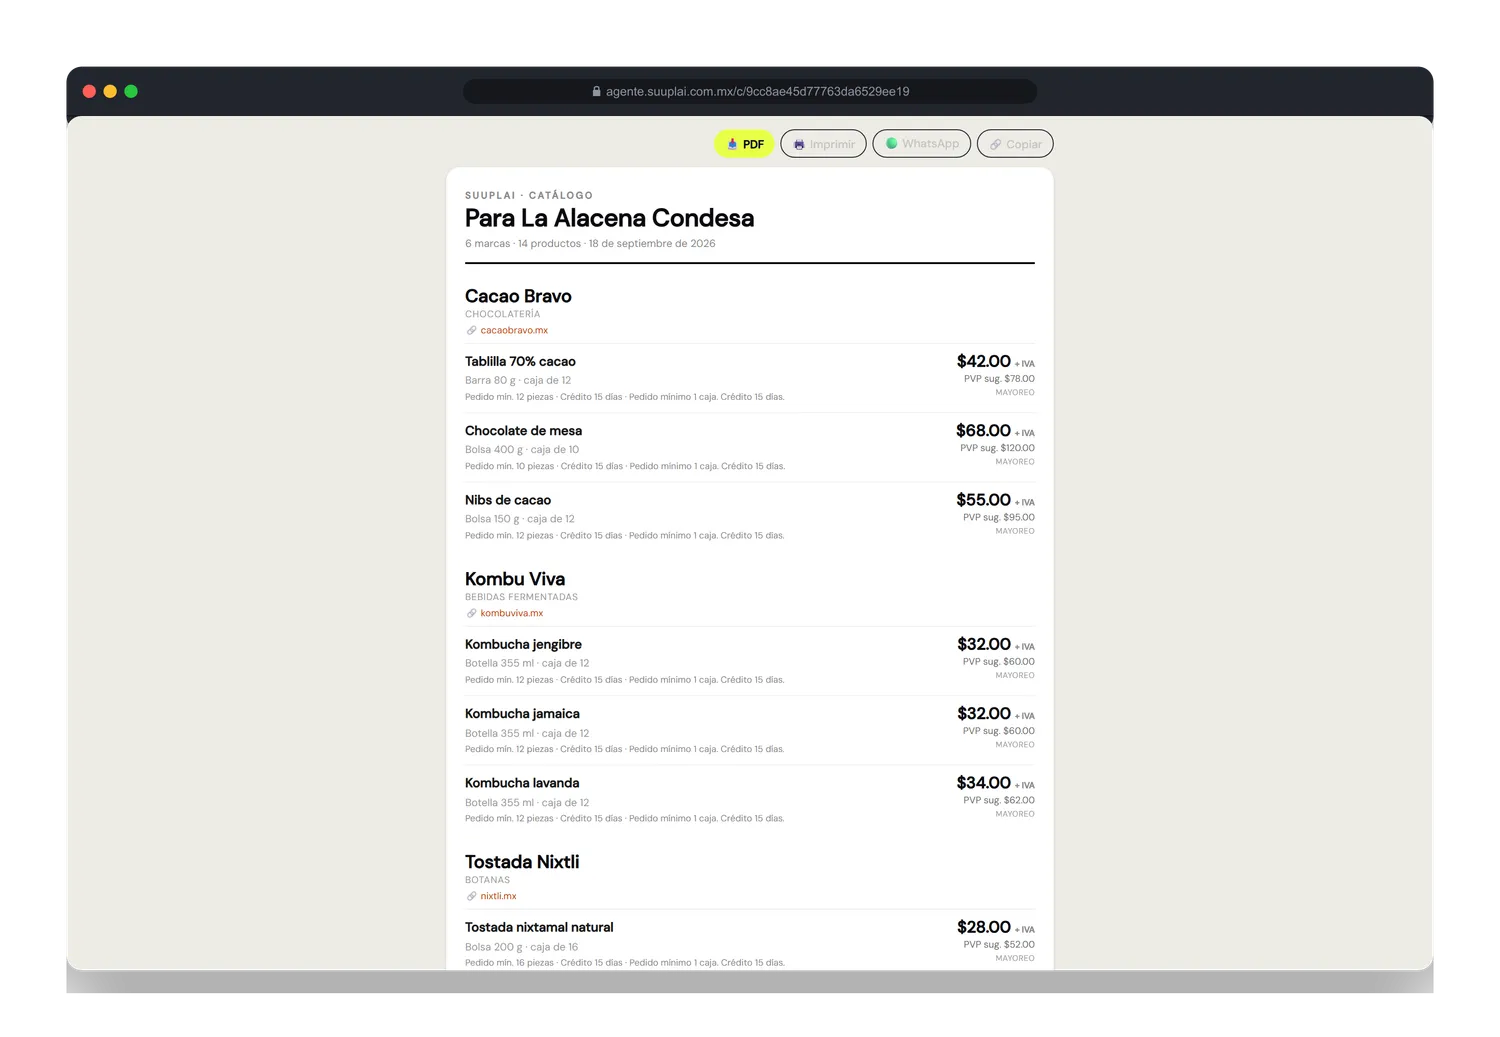This screenshot has height=1037, width=1500.
Task: Open the kombuviva.mx link
Action: [512, 613]
